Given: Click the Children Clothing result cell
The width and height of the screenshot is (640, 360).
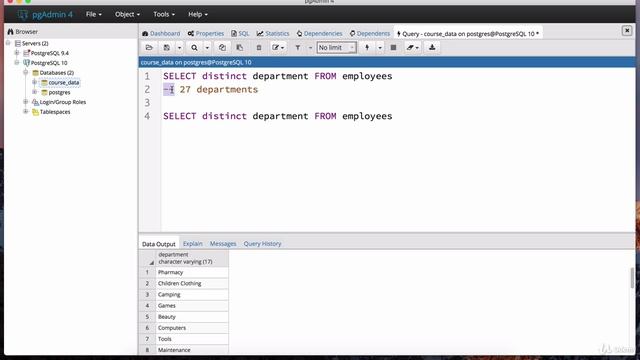Looking at the screenshot, I should click(x=192, y=283).
